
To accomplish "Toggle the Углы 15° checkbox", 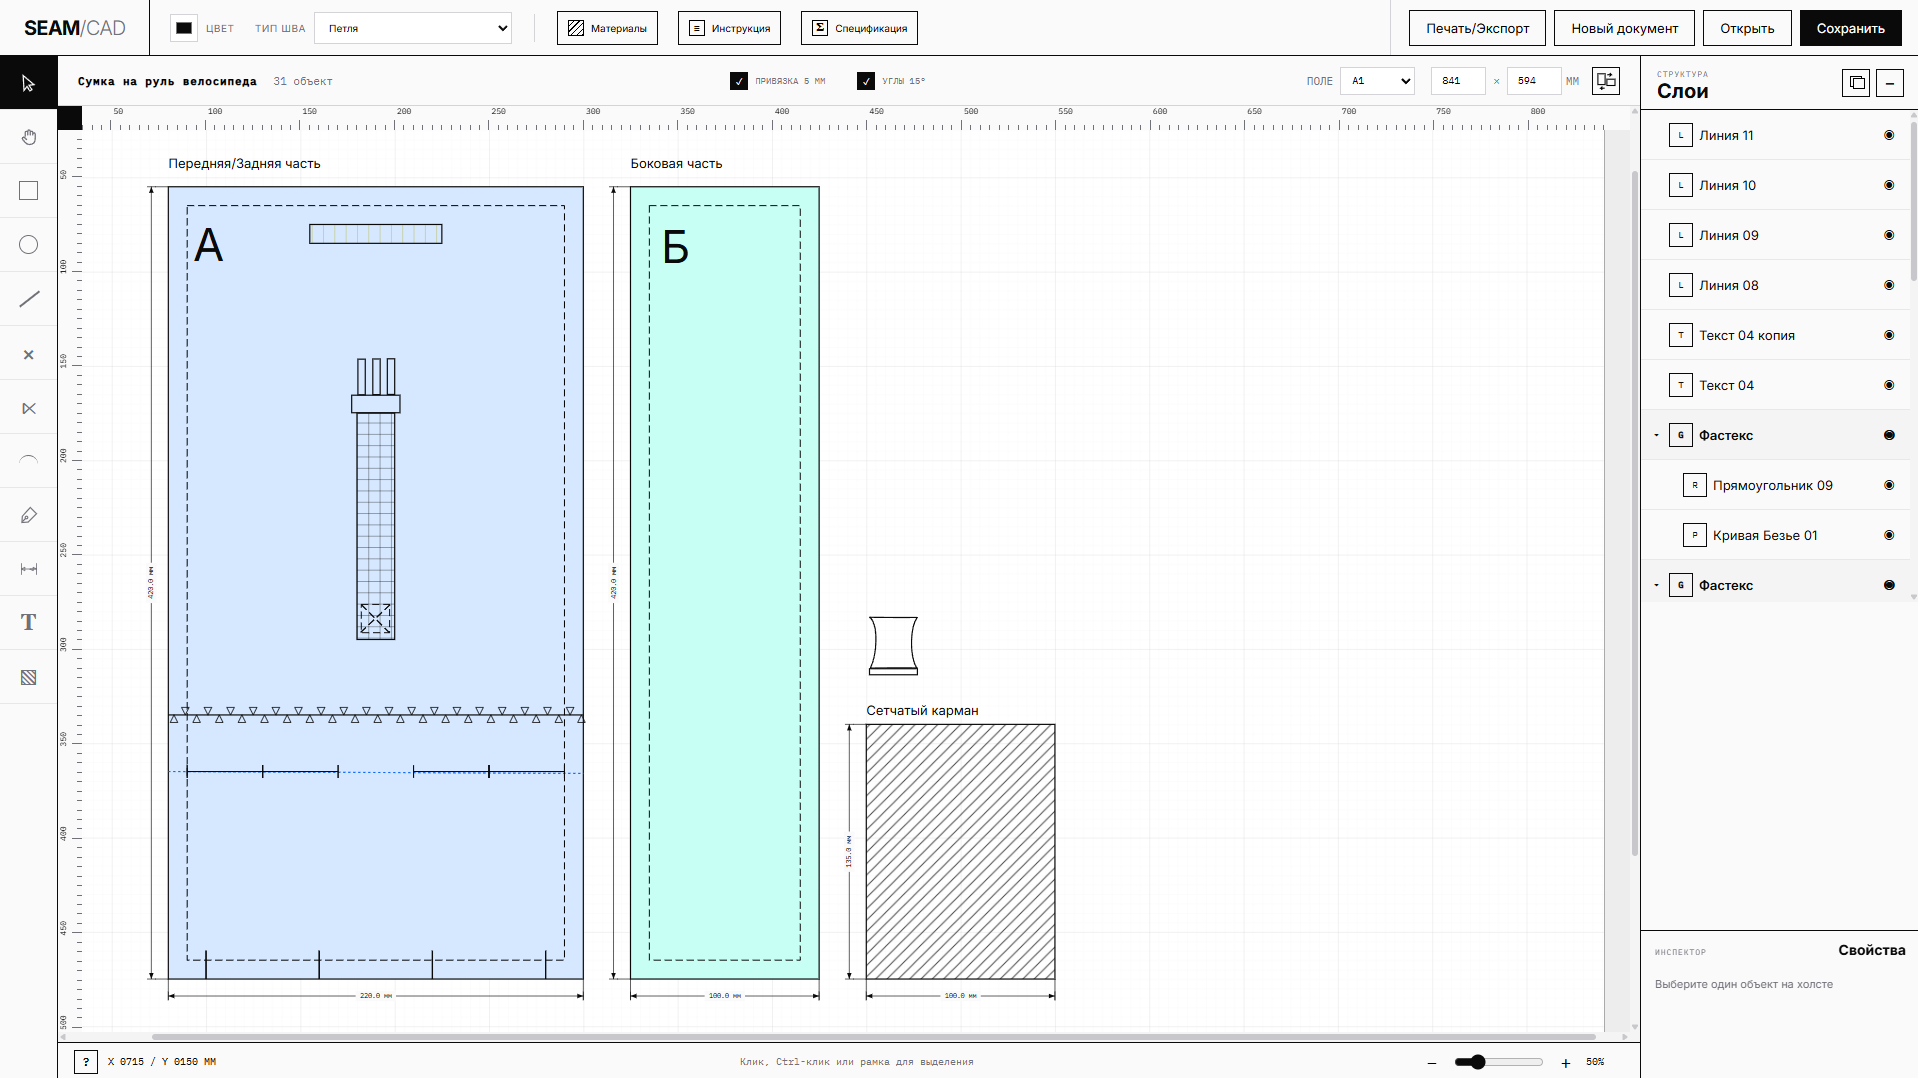I will [866, 81].
